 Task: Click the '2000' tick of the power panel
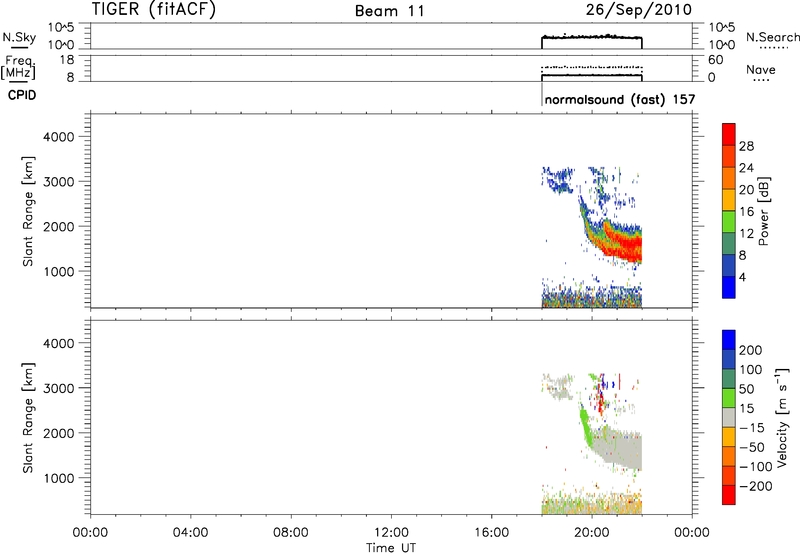coord(58,226)
